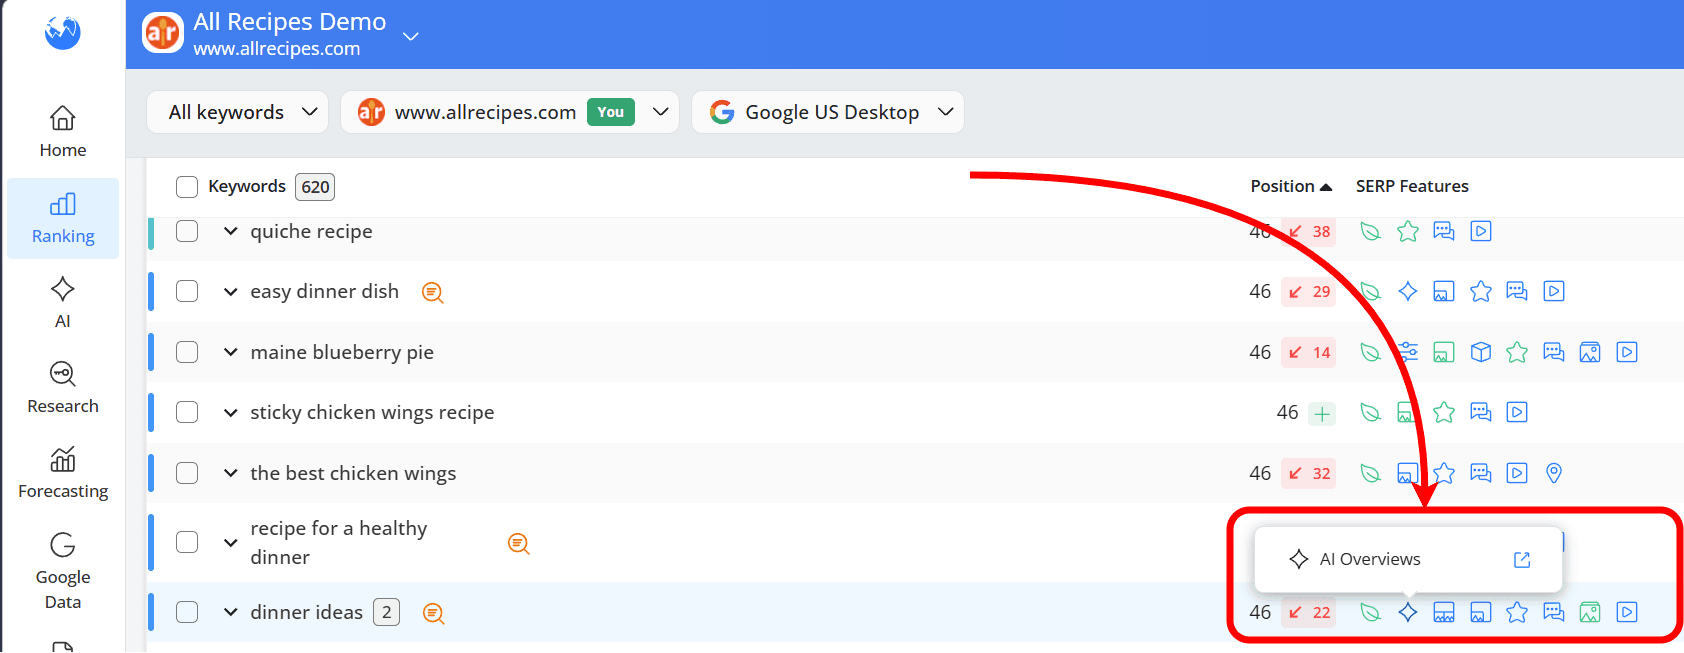Open the All keywords dropdown
The width and height of the screenshot is (1684, 653).
click(240, 112)
